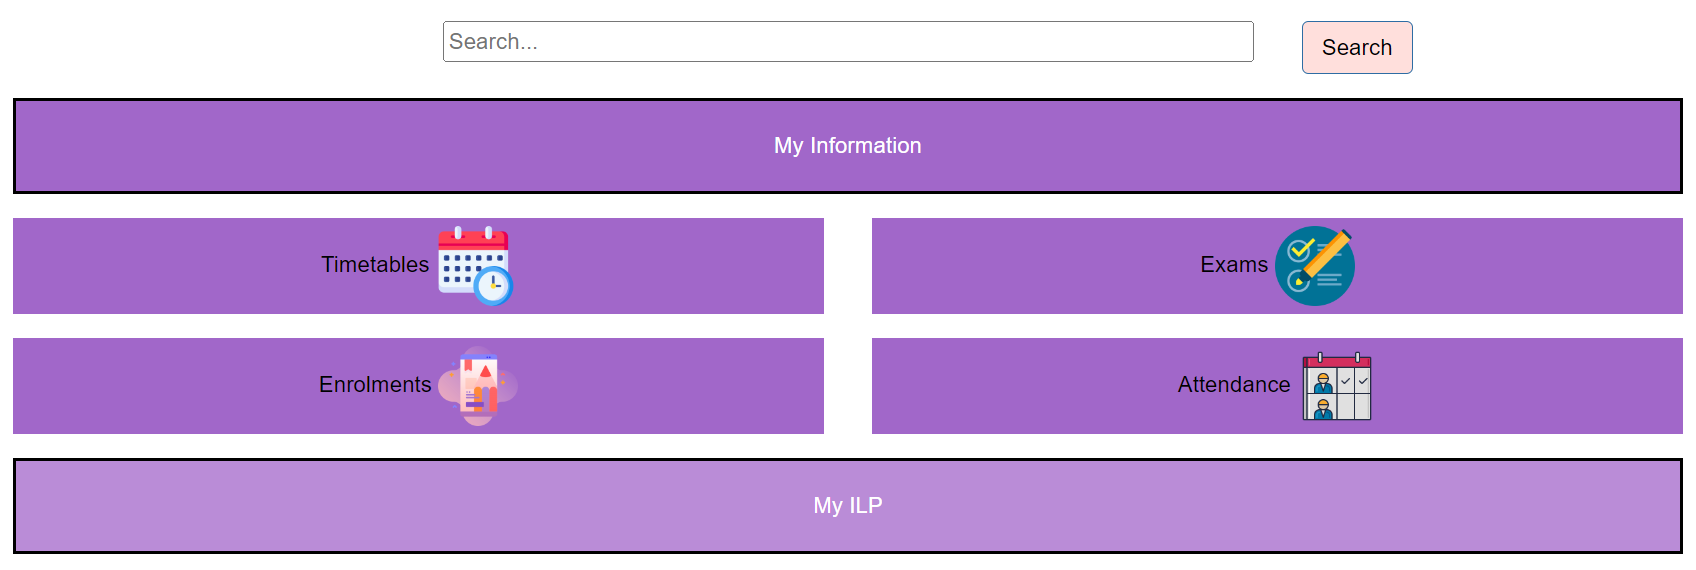Expand the My Information section
This screenshot has width=1696, height=570.
click(847, 146)
